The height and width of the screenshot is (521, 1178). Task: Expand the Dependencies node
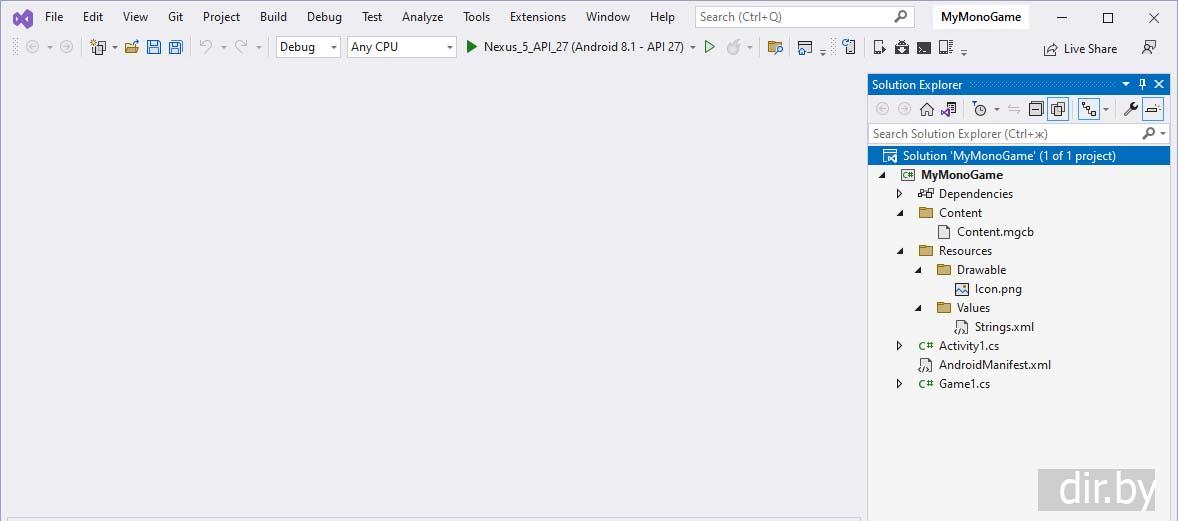pyautogui.click(x=899, y=194)
